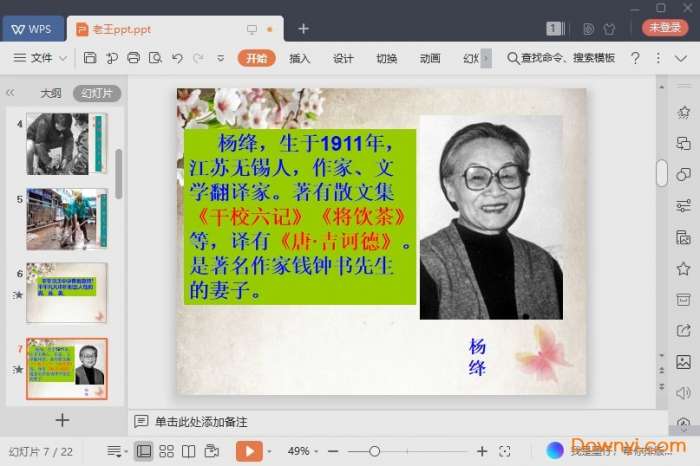Open the properties sliders icon in sidebar
This screenshot has width=700, height=466.
683,205
